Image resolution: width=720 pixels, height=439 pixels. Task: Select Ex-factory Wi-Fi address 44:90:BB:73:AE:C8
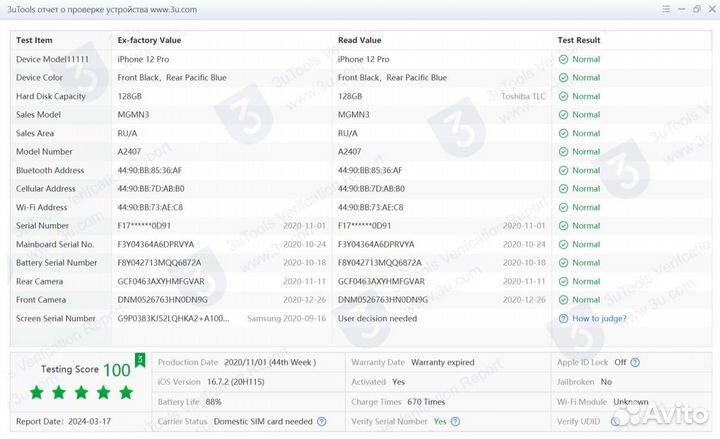[x=150, y=208]
